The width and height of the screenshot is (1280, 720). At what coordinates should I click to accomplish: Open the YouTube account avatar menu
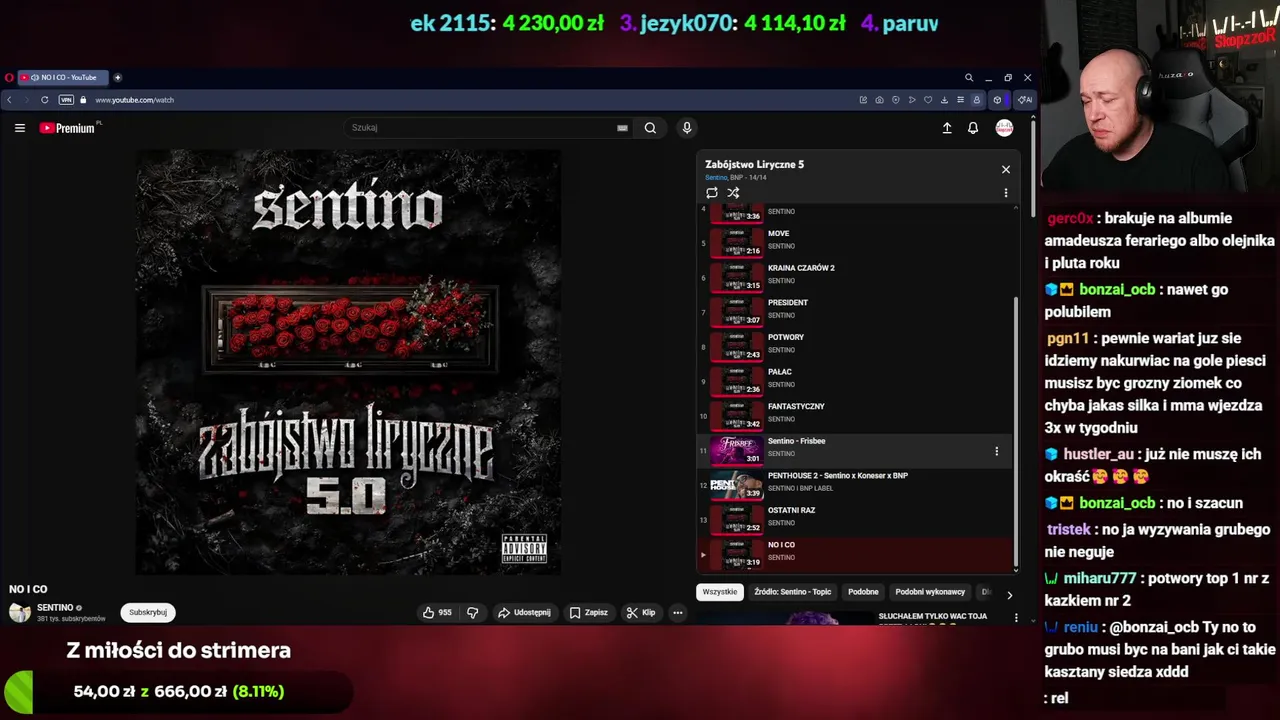click(x=1004, y=128)
